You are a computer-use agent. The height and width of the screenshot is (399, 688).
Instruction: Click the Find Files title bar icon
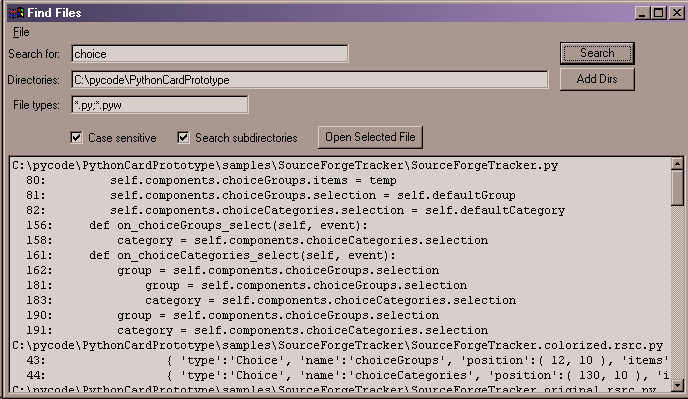(16, 13)
